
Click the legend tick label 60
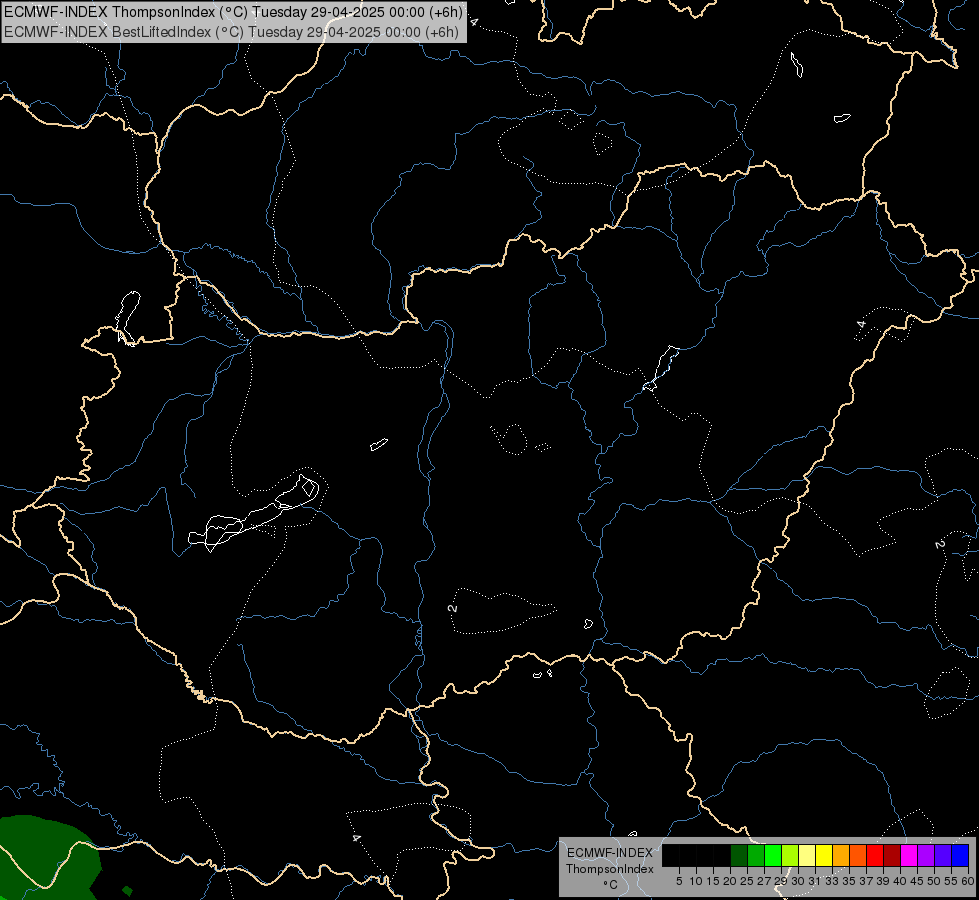tap(968, 881)
